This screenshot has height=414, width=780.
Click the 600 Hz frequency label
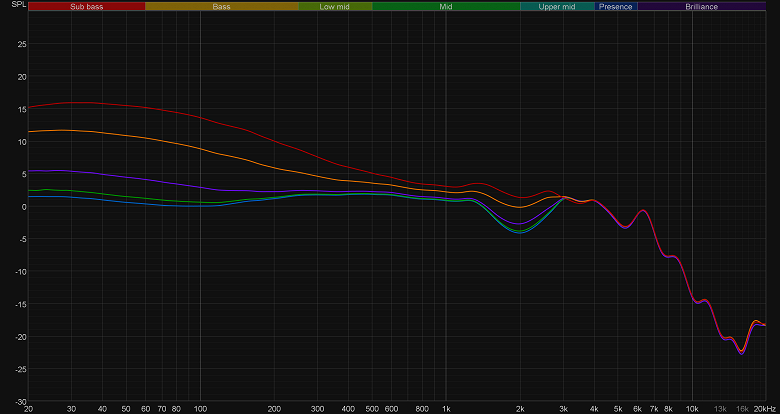click(x=391, y=409)
